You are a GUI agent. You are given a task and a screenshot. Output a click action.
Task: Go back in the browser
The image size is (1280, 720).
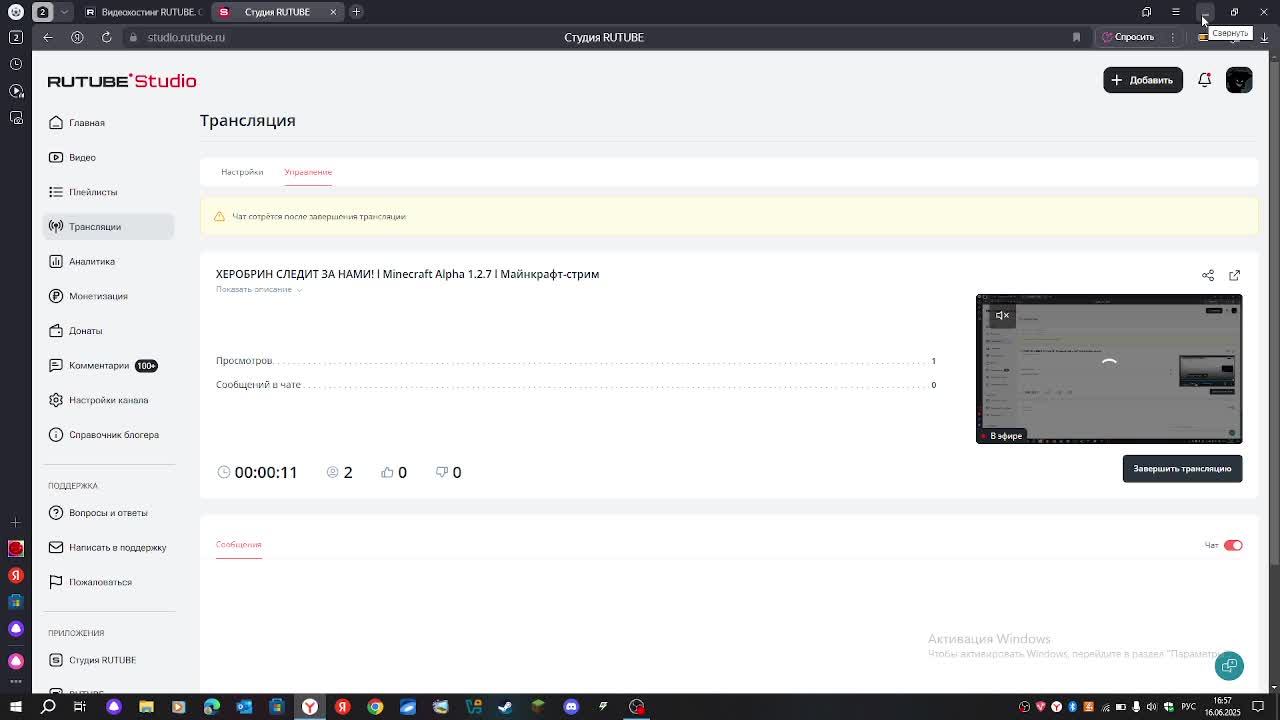(48, 37)
